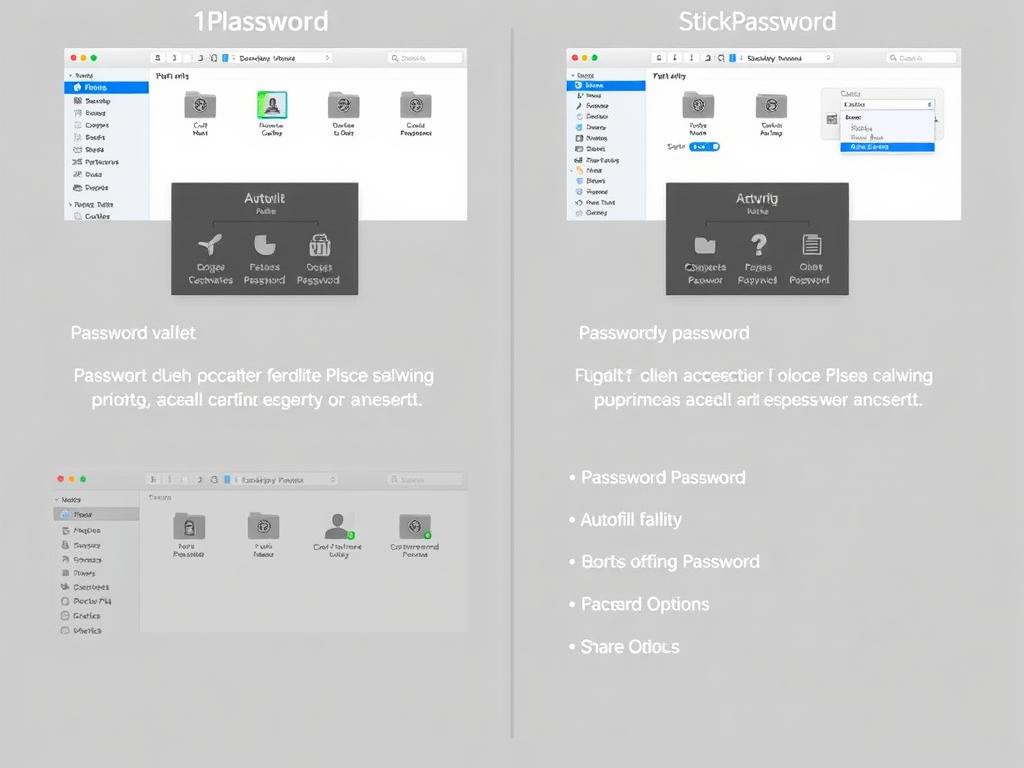This screenshot has height=768, width=1024.
Task: Click 'Share Otious' bullet text
Action: 630,647
